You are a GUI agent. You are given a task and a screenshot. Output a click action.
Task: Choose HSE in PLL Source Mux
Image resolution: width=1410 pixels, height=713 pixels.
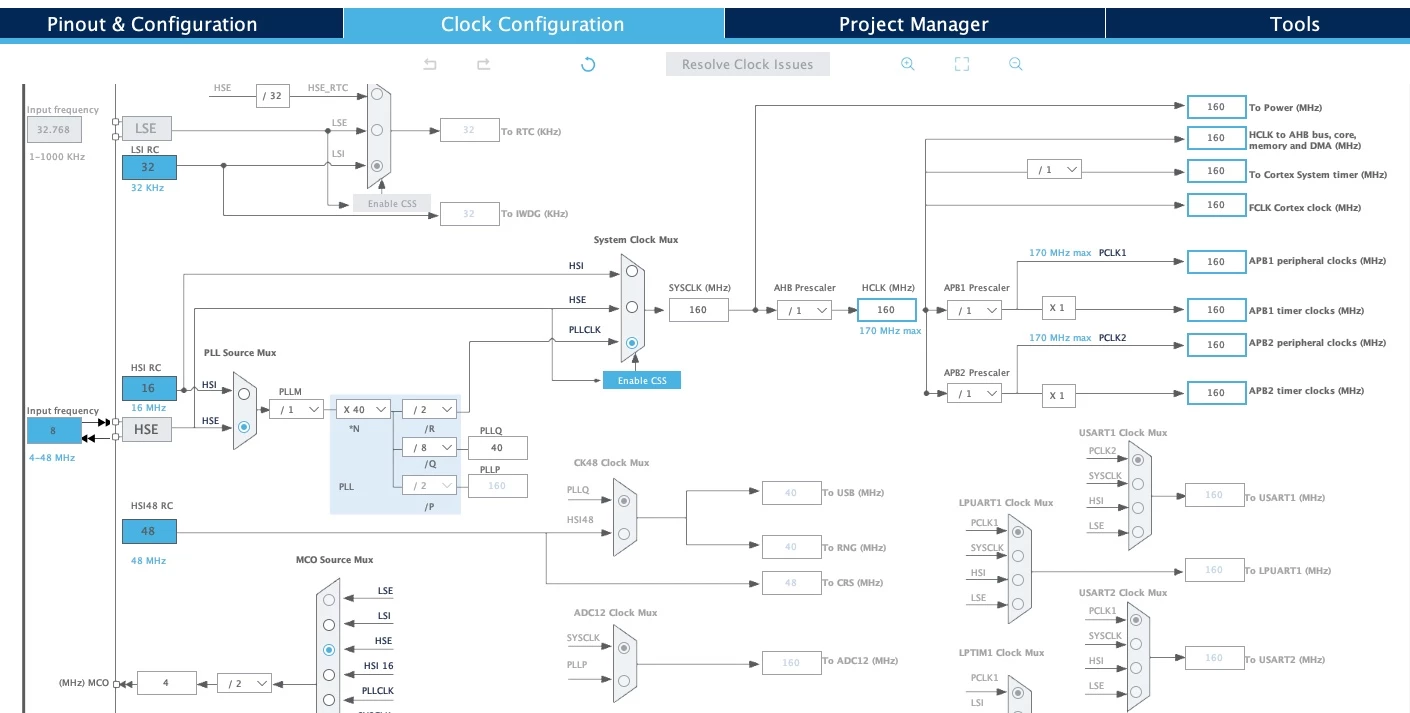coord(244,427)
